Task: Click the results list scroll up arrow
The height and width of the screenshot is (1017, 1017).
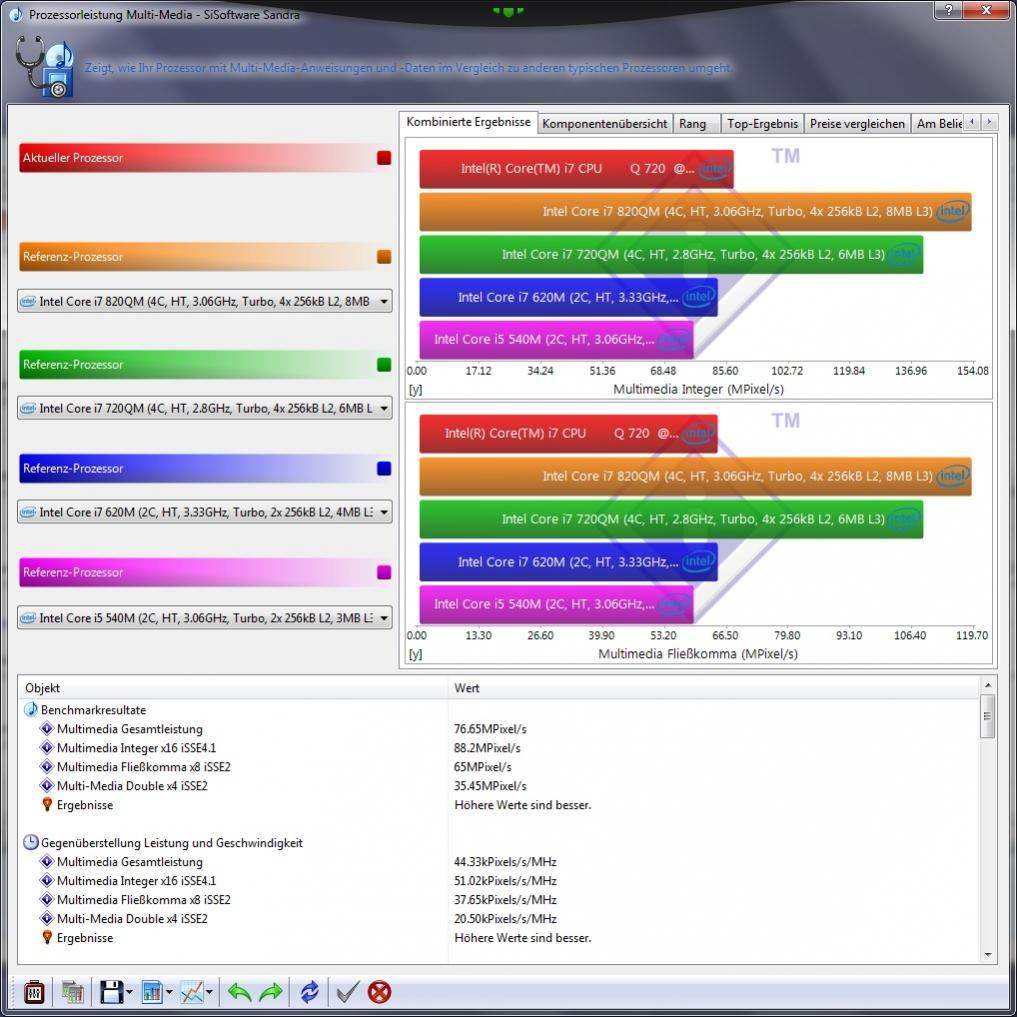Action: point(988,686)
